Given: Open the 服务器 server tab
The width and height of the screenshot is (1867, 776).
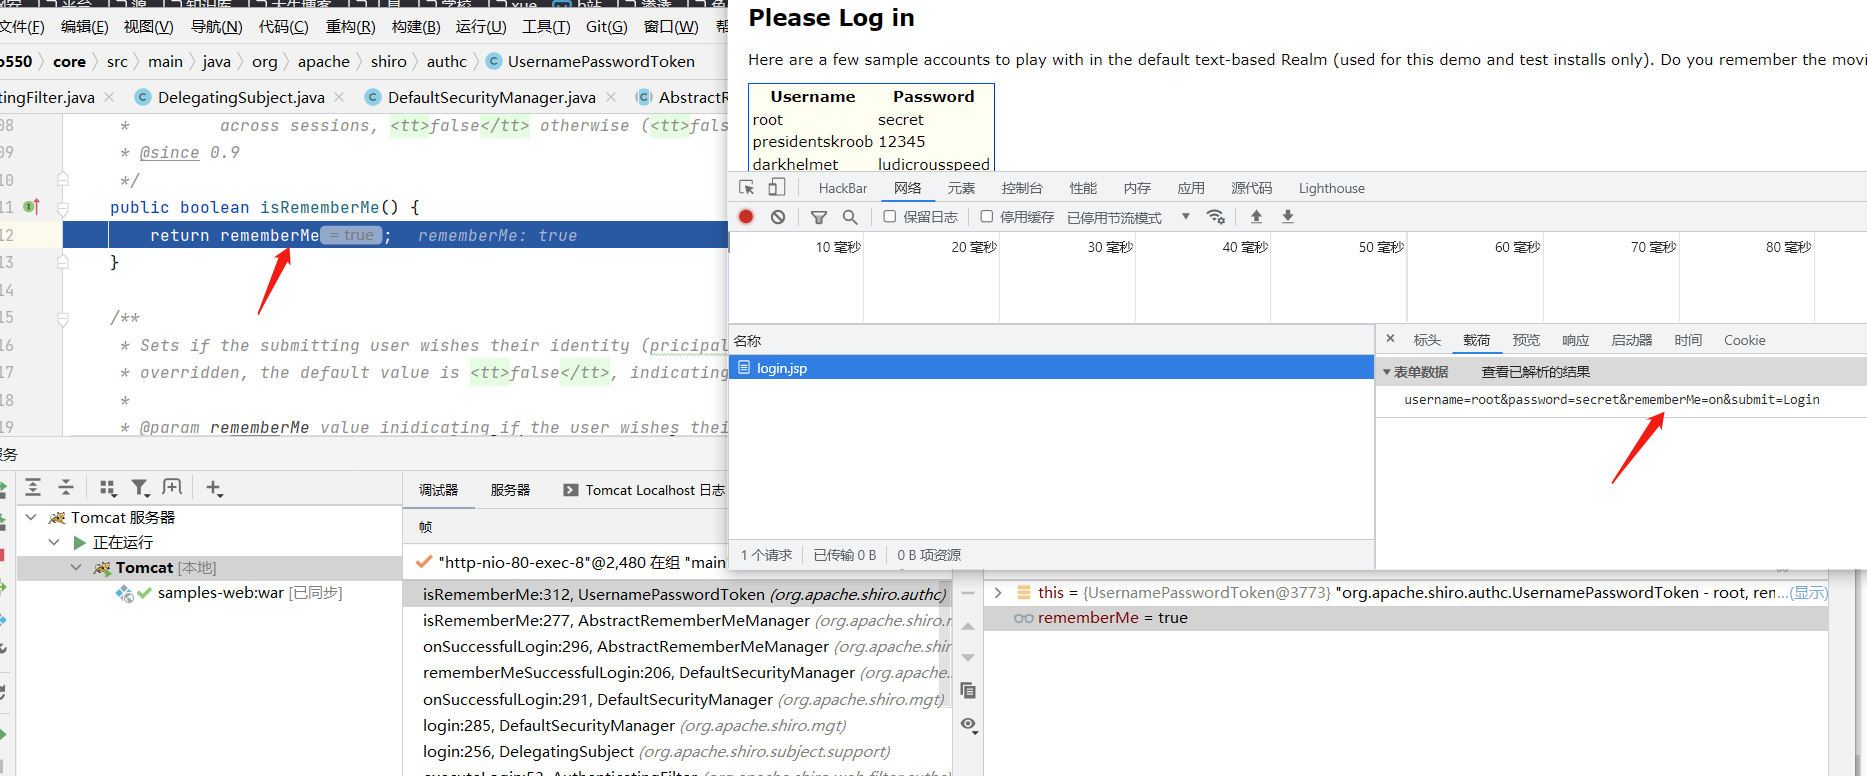Looking at the screenshot, I should pyautogui.click(x=510, y=490).
